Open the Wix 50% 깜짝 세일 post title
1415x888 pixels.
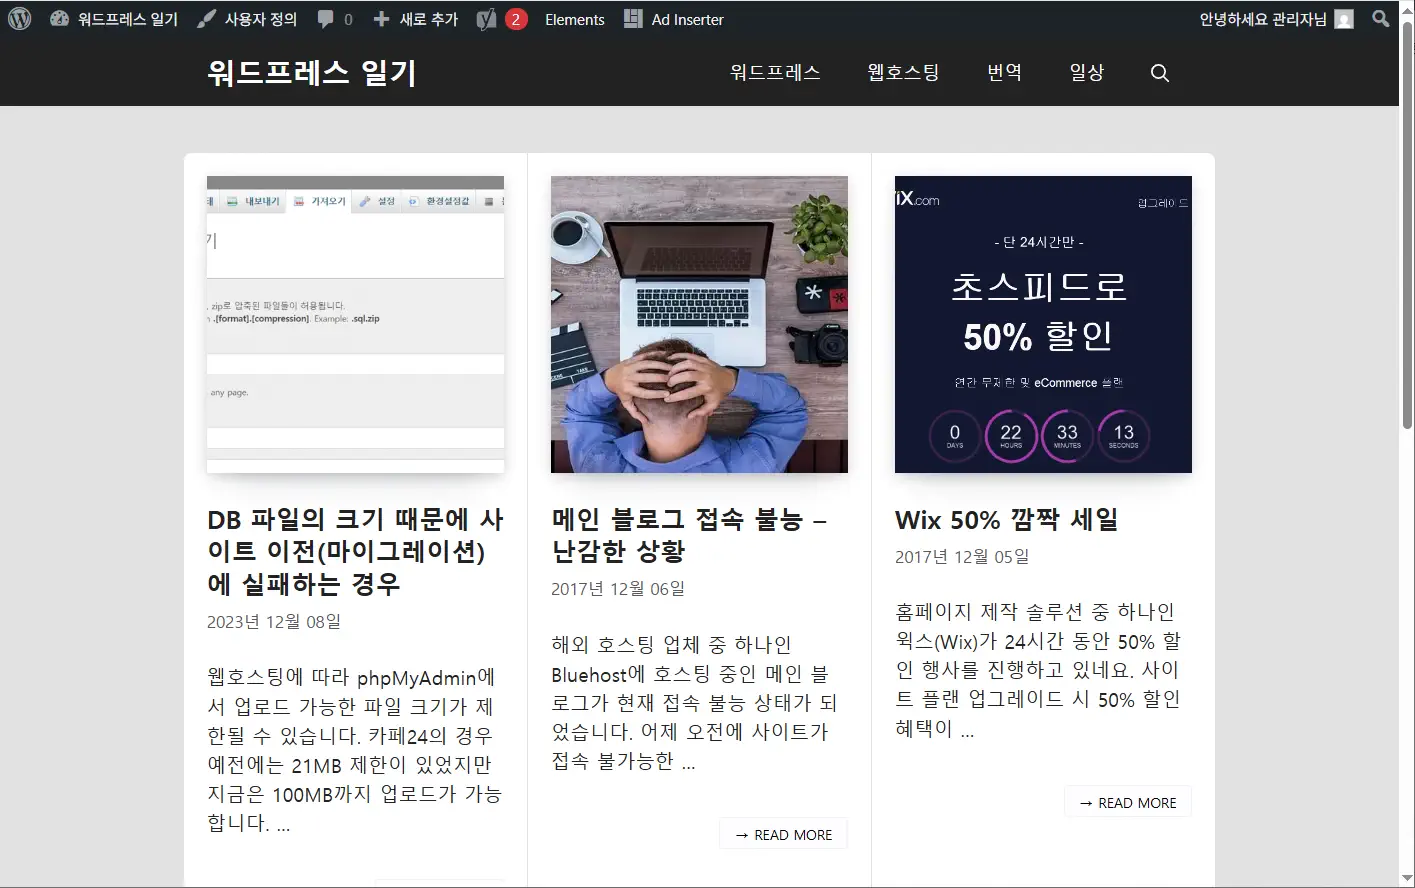pyautogui.click(x=1007, y=520)
